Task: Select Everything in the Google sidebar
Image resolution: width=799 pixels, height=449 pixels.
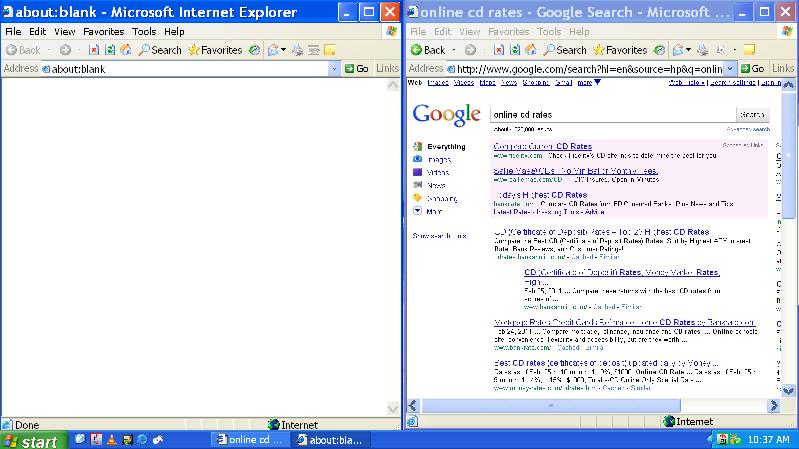Action: tap(439, 147)
